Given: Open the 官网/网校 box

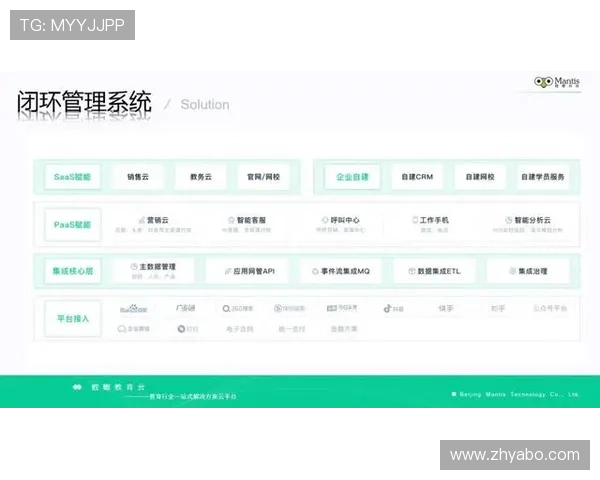Looking at the screenshot, I should (x=264, y=177).
